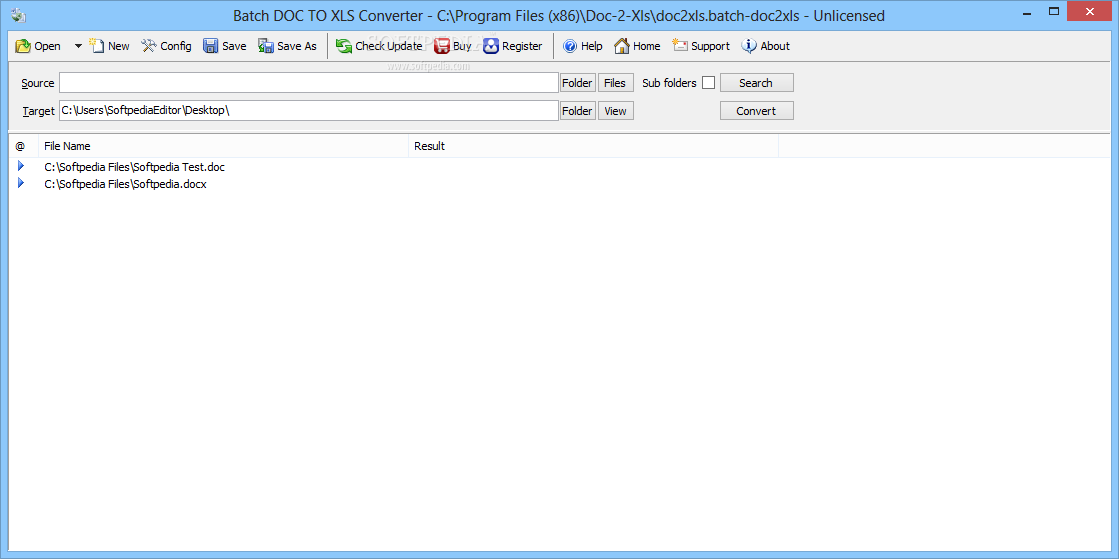This screenshot has width=1119, height=559.
Task: Expand the Open dropdown arrow
Action: pos(78,46)
